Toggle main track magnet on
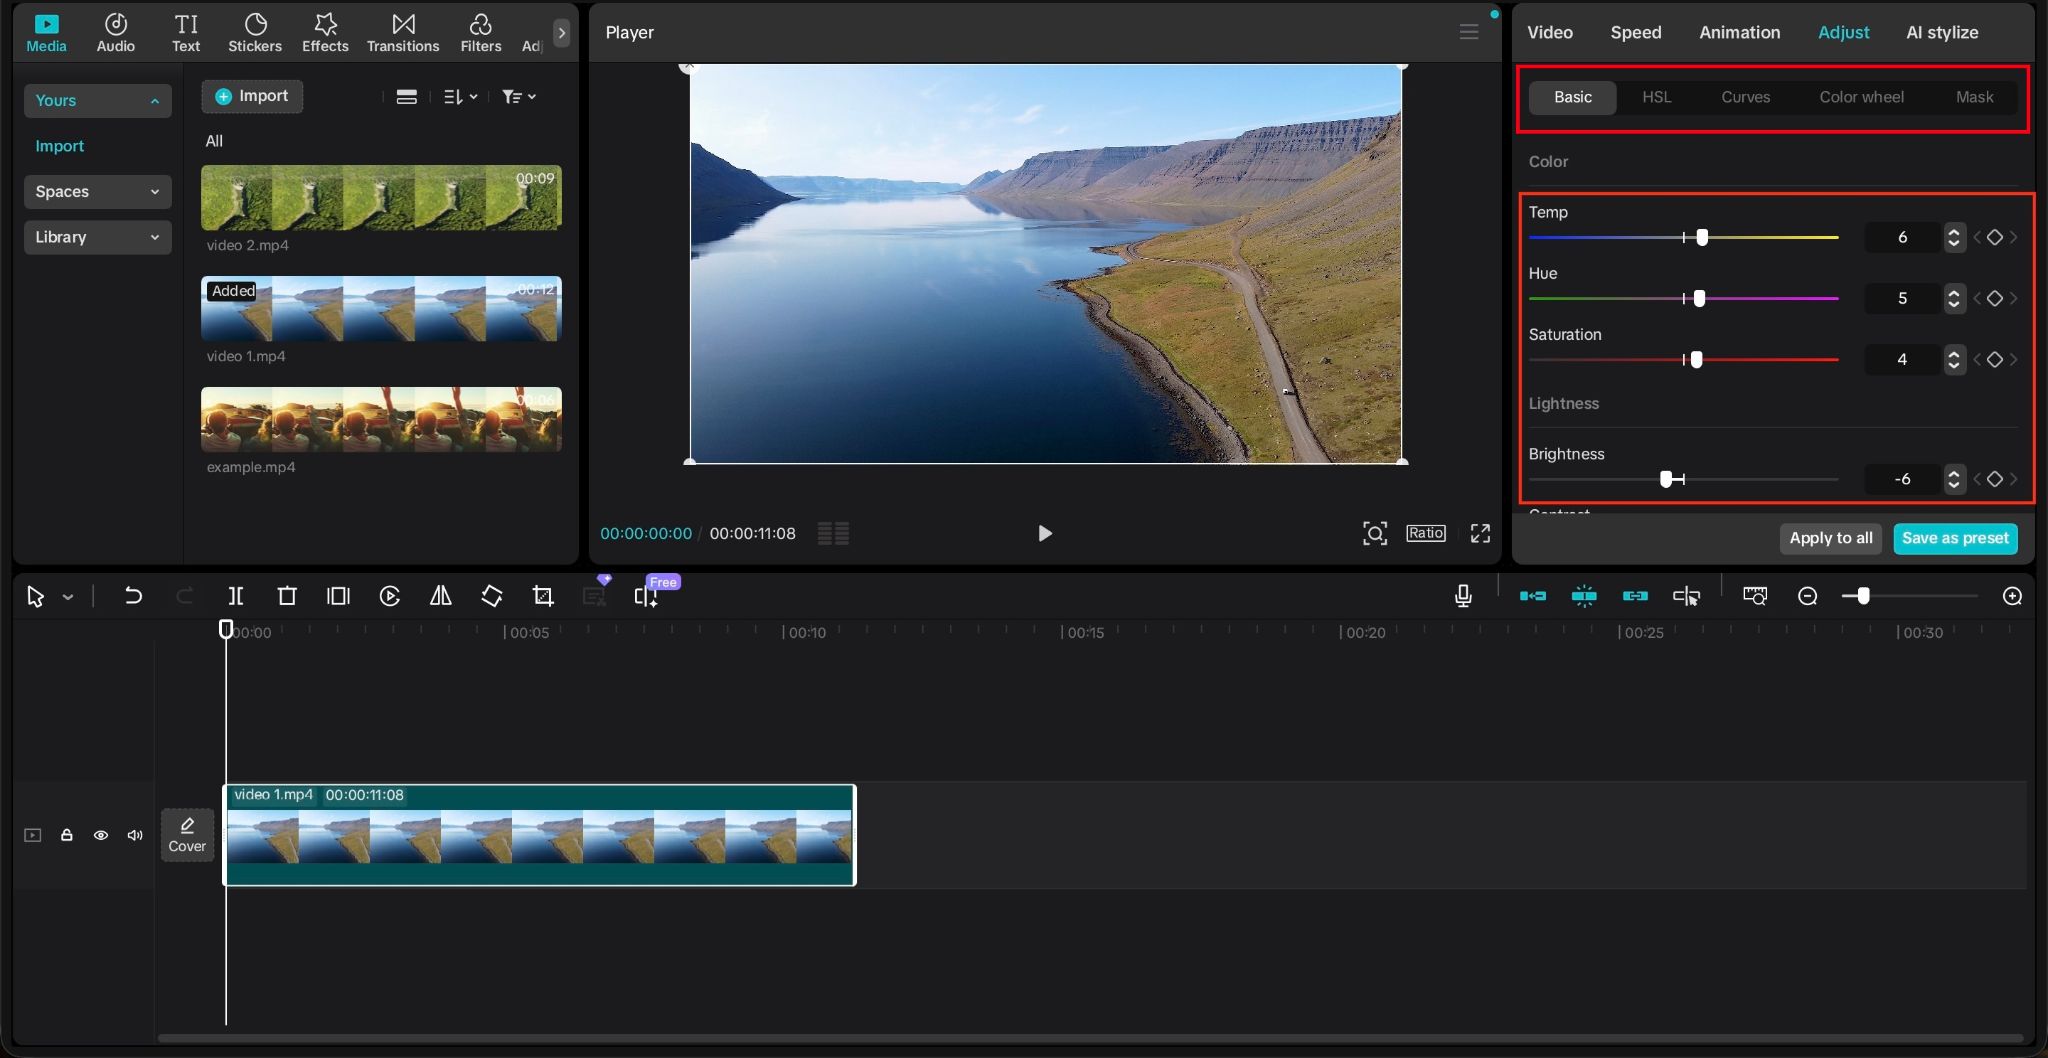 tap(1532, 596)
